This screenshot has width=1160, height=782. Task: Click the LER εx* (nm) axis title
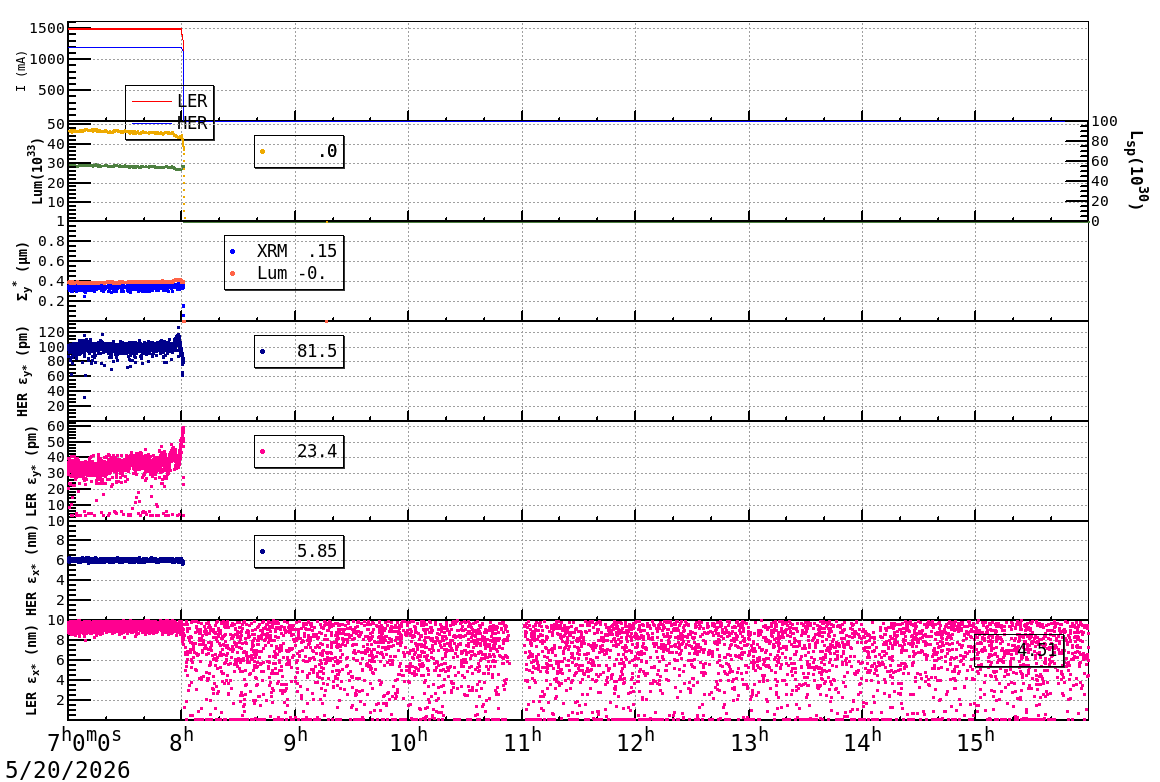31,670
